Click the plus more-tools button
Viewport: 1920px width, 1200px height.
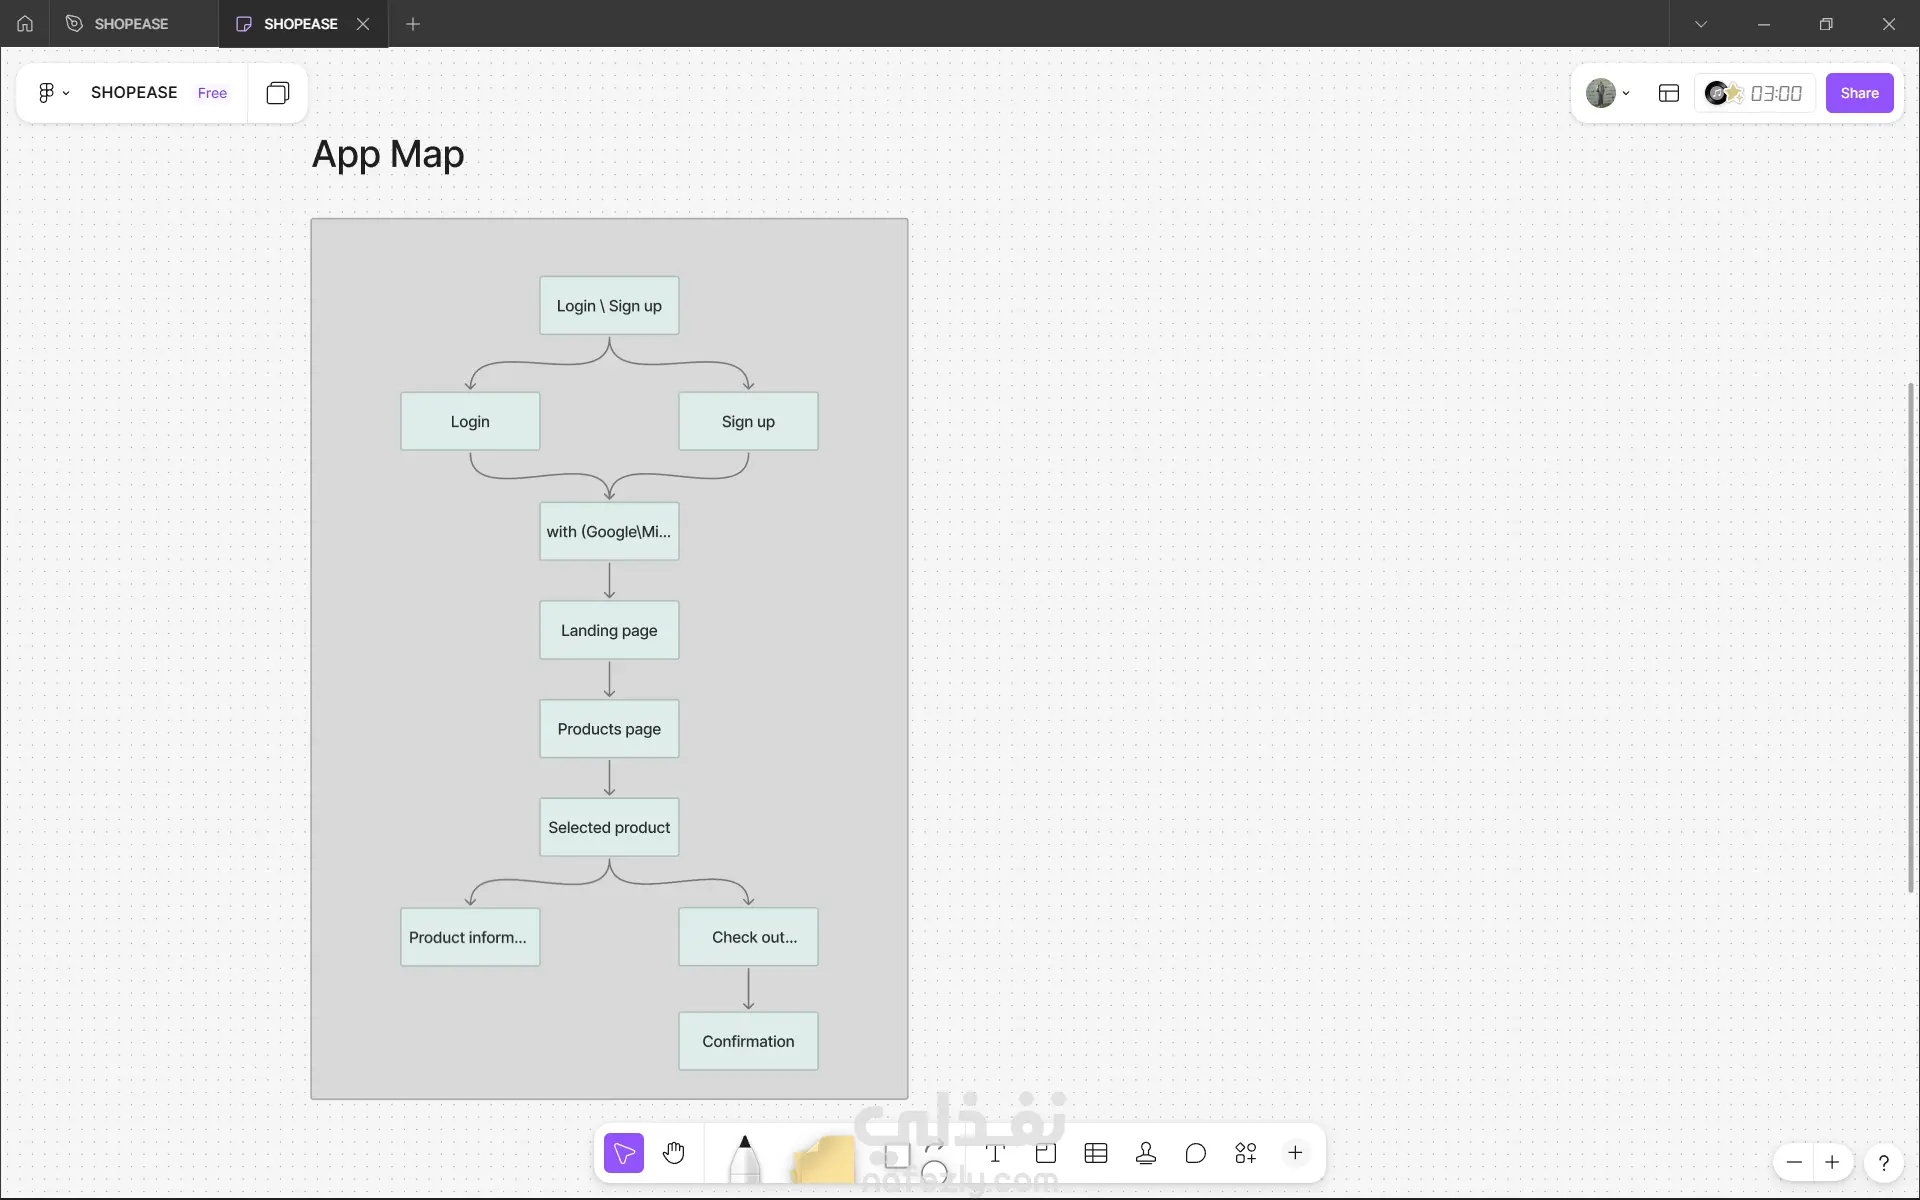click(1295, 1153)
